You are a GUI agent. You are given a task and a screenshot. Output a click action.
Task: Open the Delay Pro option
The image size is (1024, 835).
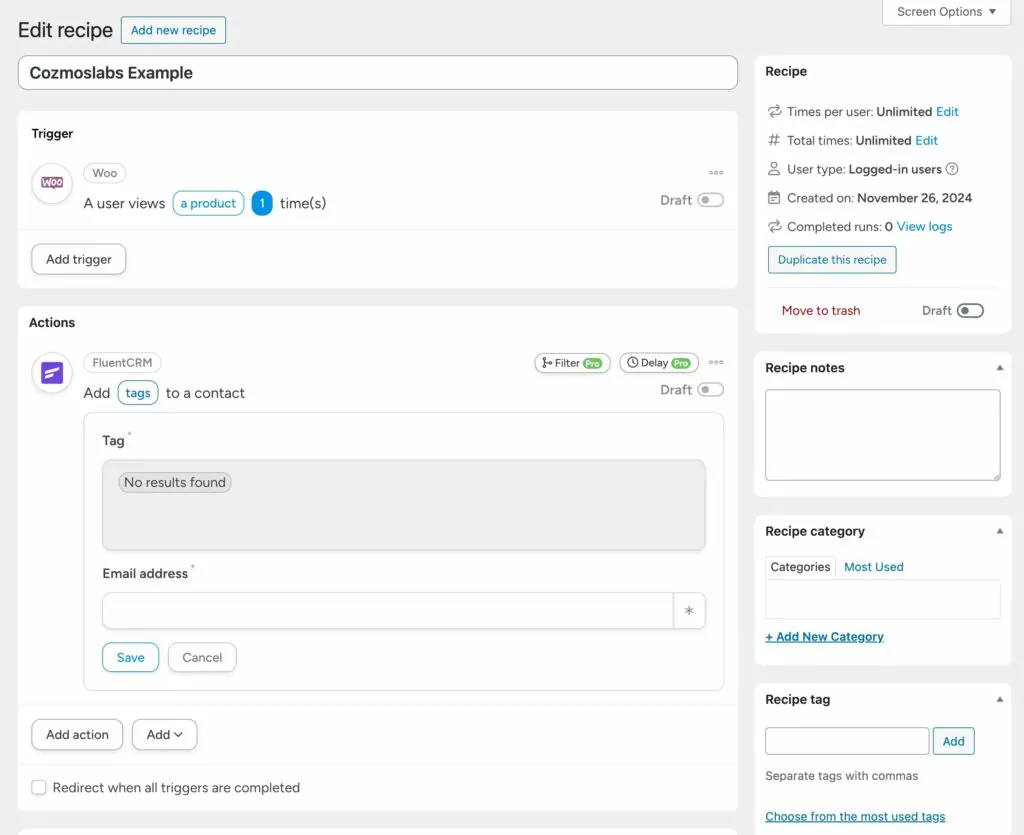[659, 363]
